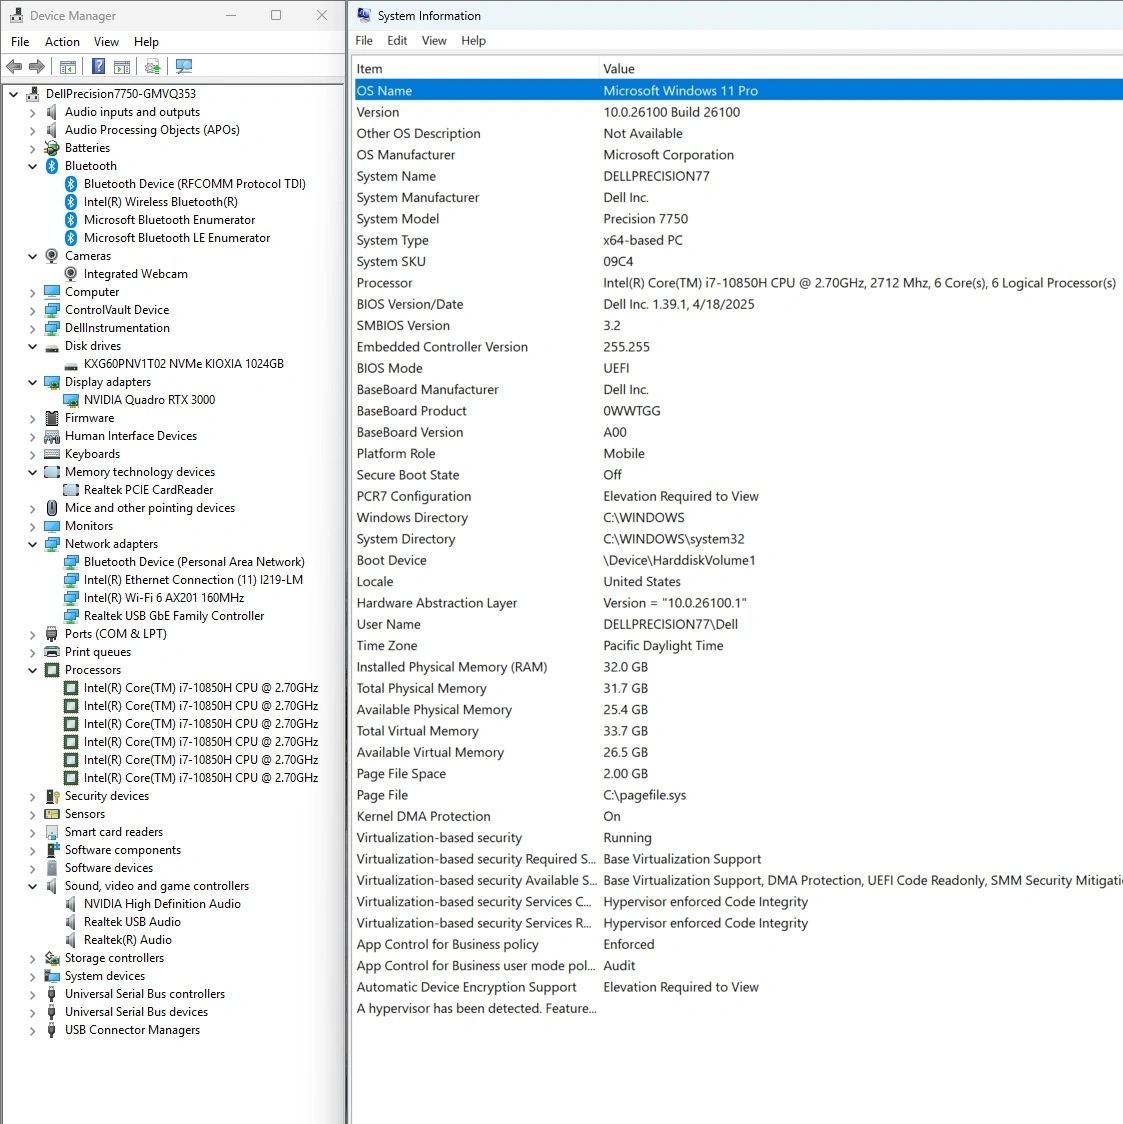Collapse the Network adapters category
This screenshot has width=1123, height=1124.
click(32, 544)
